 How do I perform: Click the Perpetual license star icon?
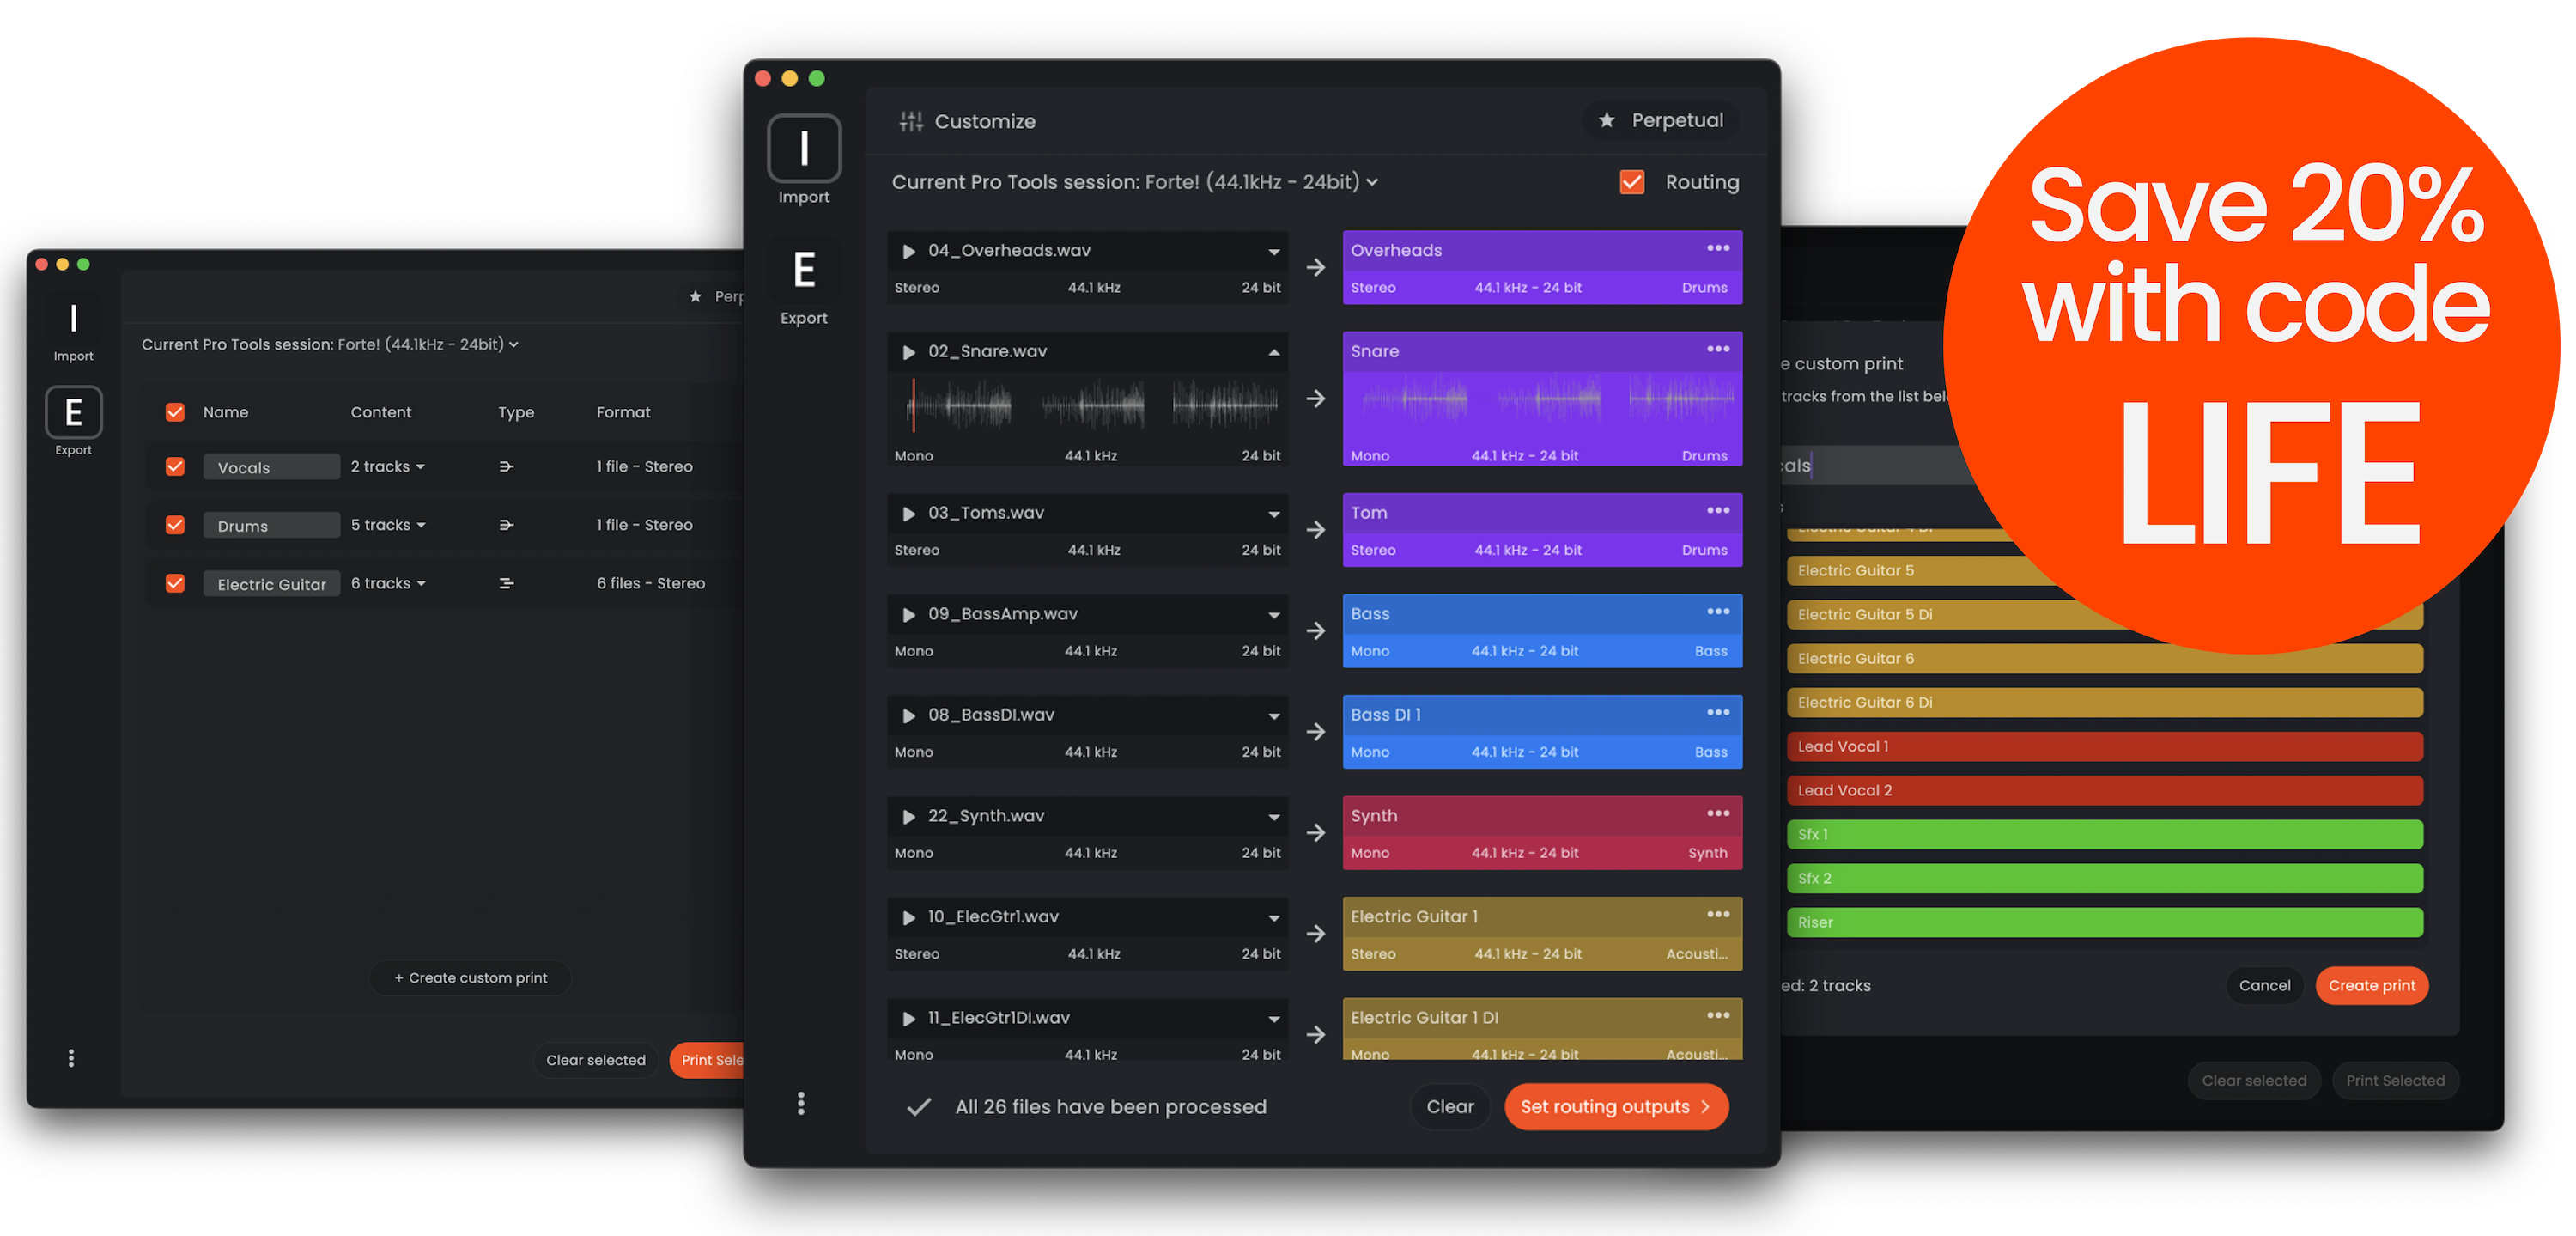(x=1606, y=120)
